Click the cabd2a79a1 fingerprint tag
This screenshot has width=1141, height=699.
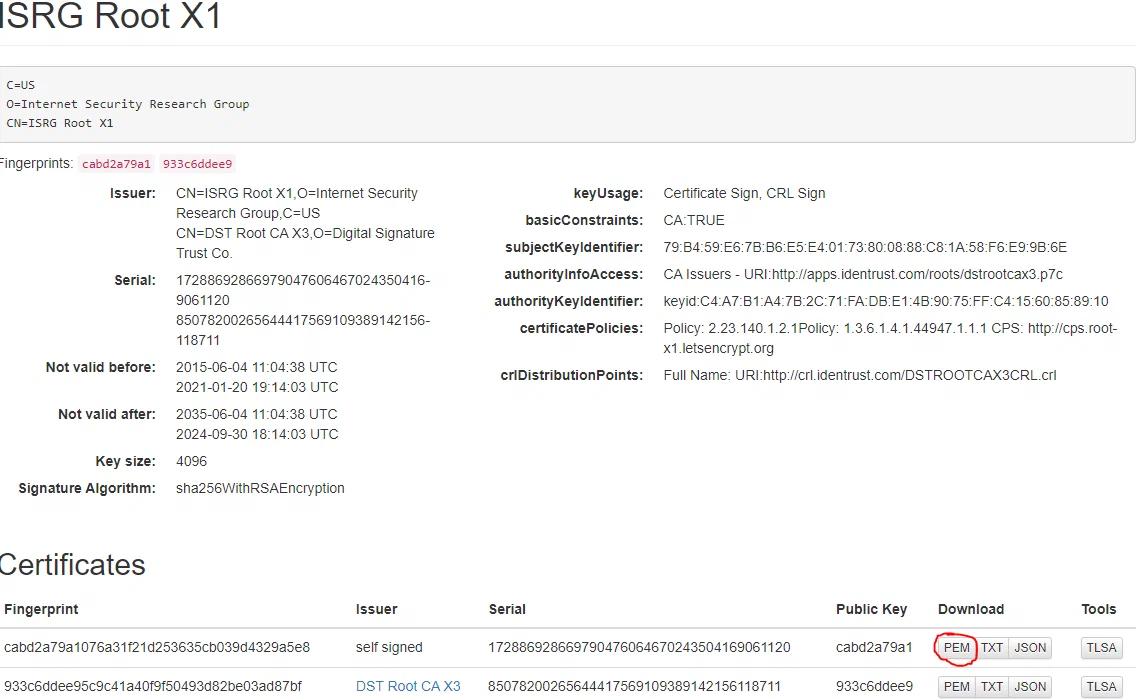[116, 164]
